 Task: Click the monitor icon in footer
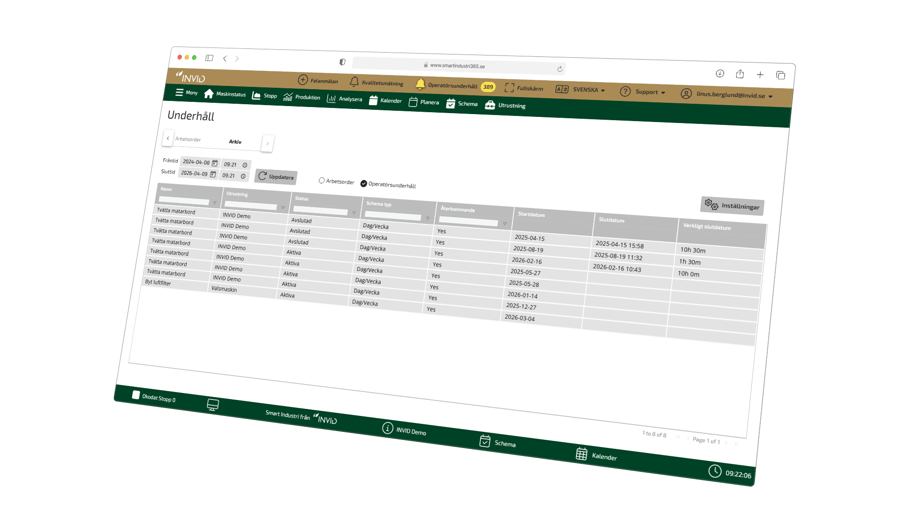213,405
